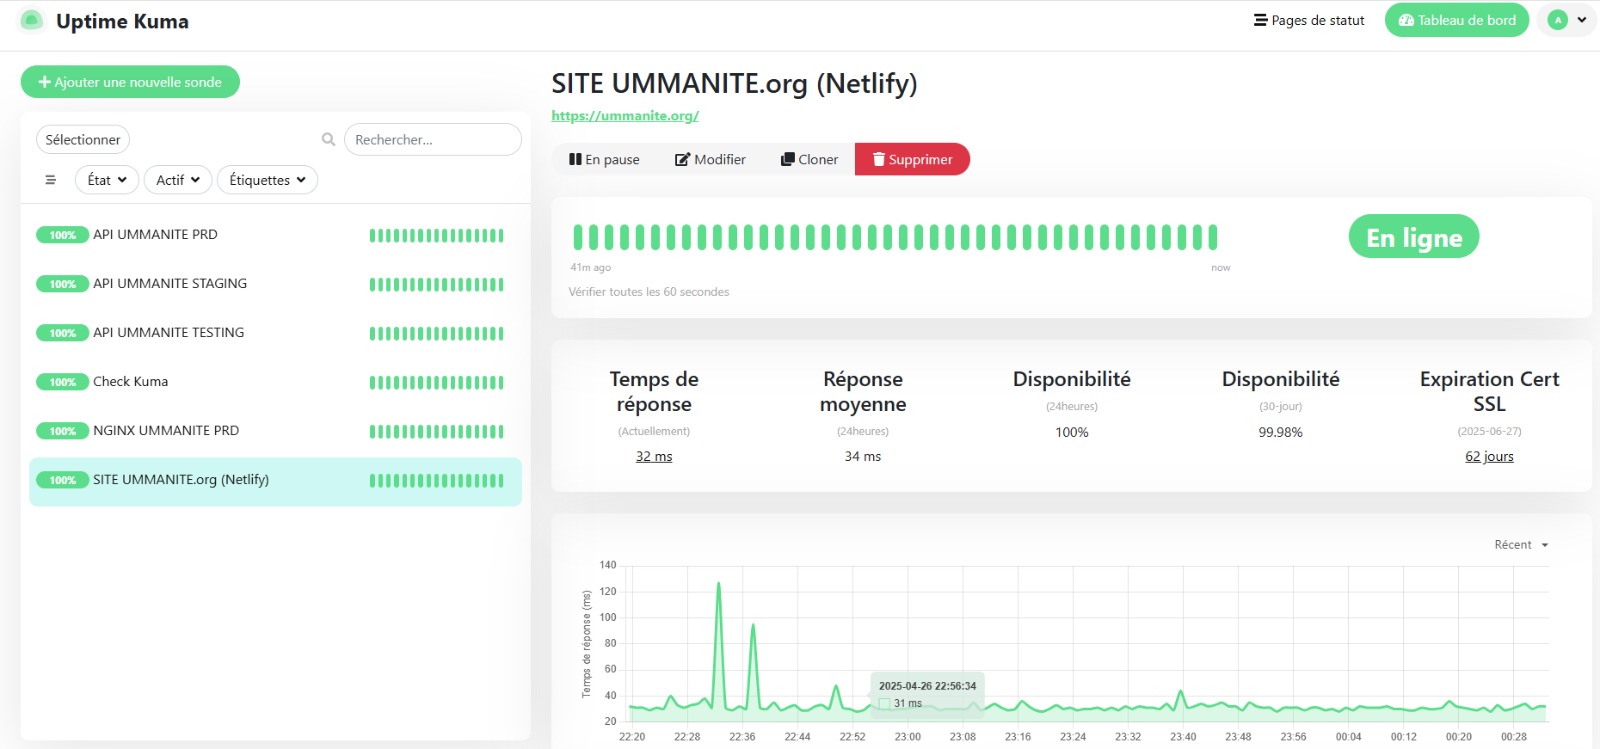
Task: Click 100% badge of SITE UMMANITE.org
Action: (62, 480)
